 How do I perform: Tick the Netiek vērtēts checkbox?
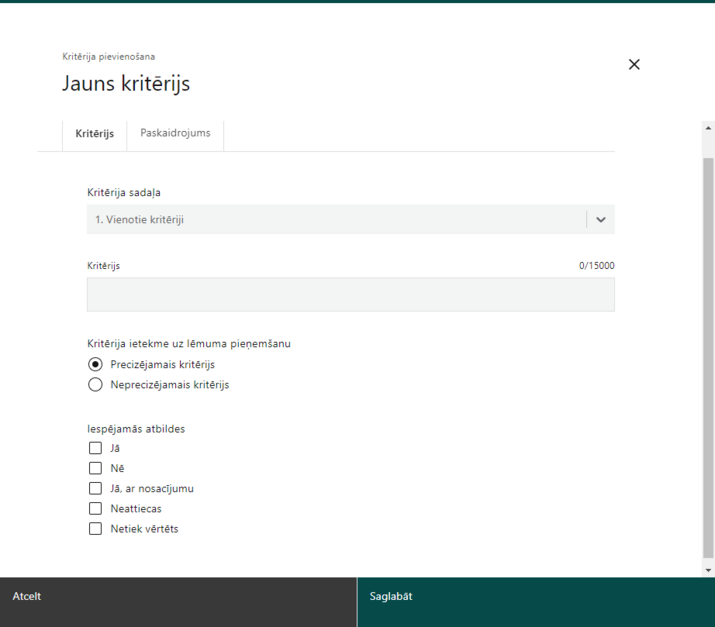coord(95,529)
